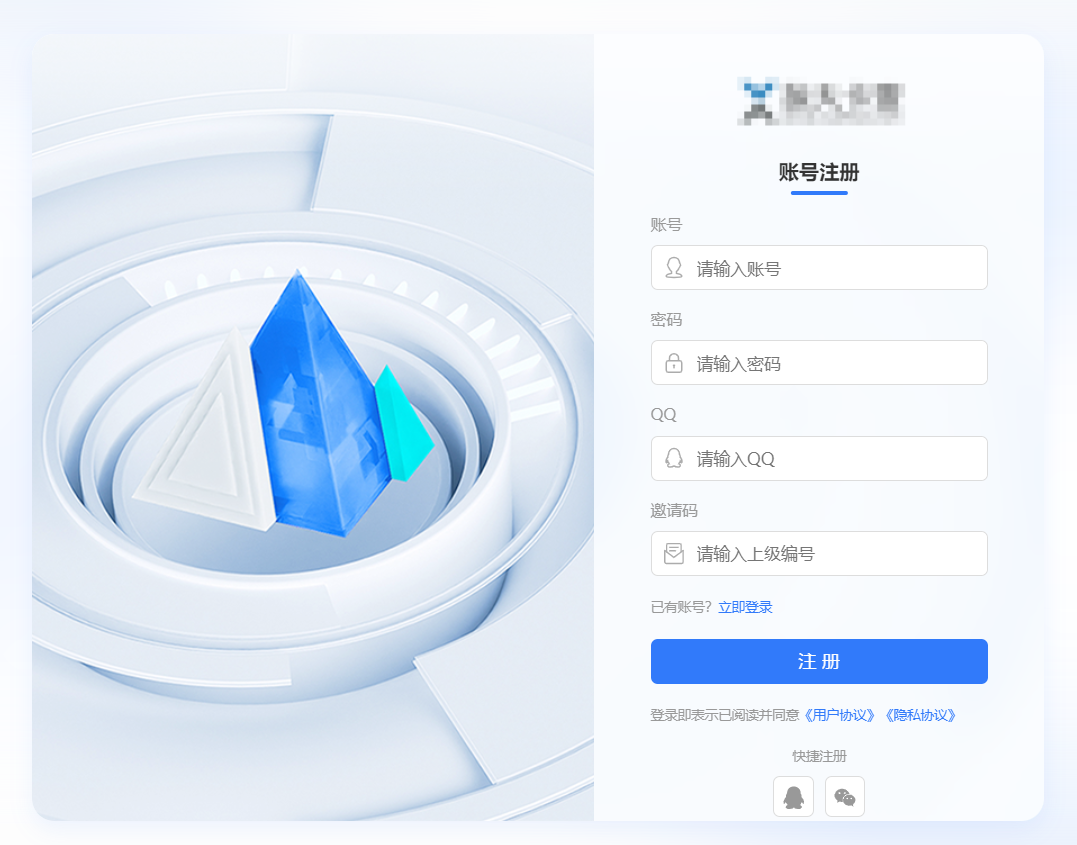The image size is (1077, 845).
Task: Open the 立即登录 link
Action: 745,607
